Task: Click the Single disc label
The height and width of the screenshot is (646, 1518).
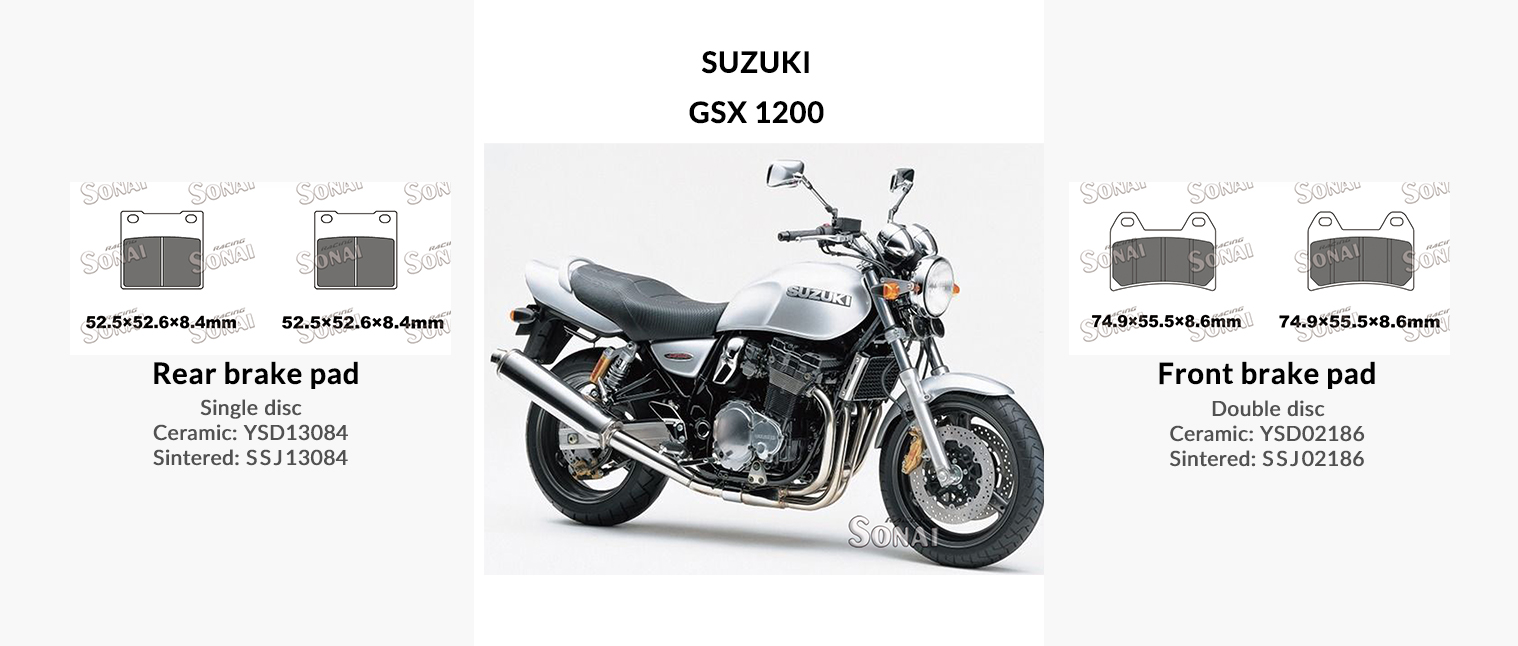Action: coord(251,407)
